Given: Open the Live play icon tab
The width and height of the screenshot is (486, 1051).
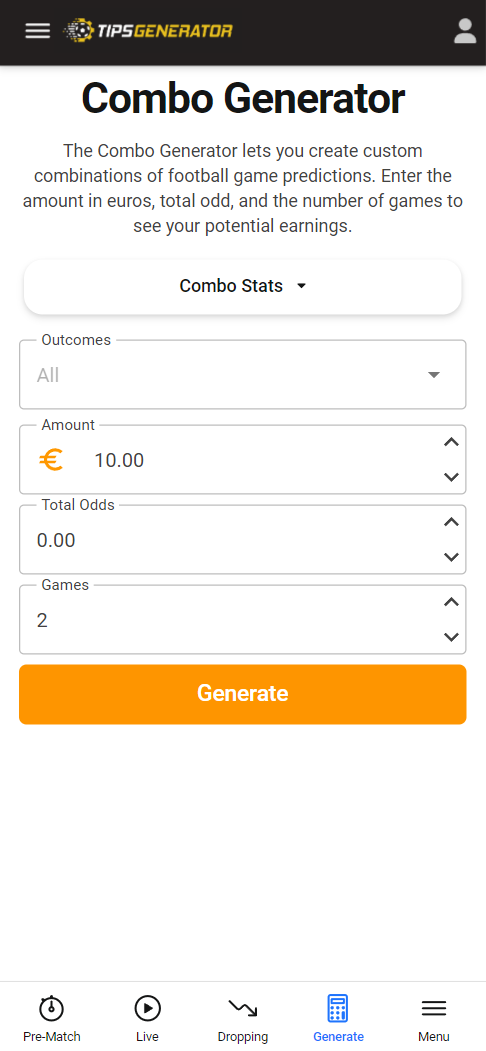Looking at the screenshot, I should (147, 1008).
